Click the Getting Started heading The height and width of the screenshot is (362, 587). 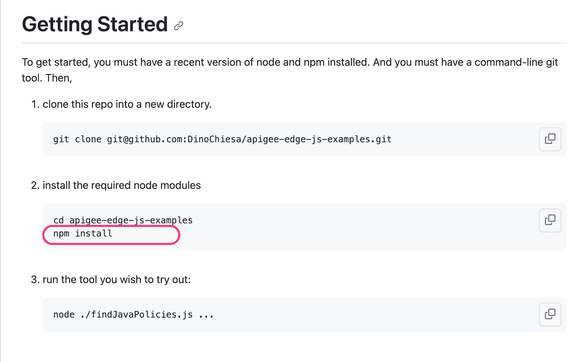95,25
